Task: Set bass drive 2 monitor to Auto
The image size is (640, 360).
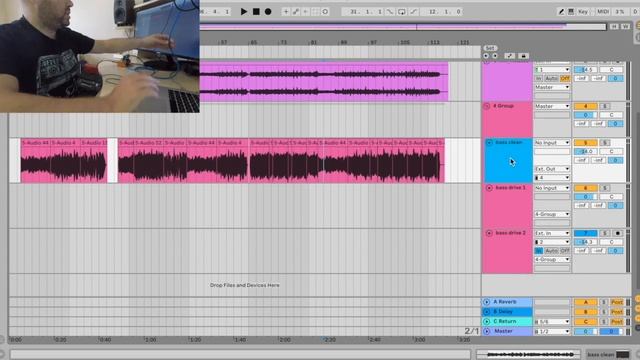Action: pos(551,251)
